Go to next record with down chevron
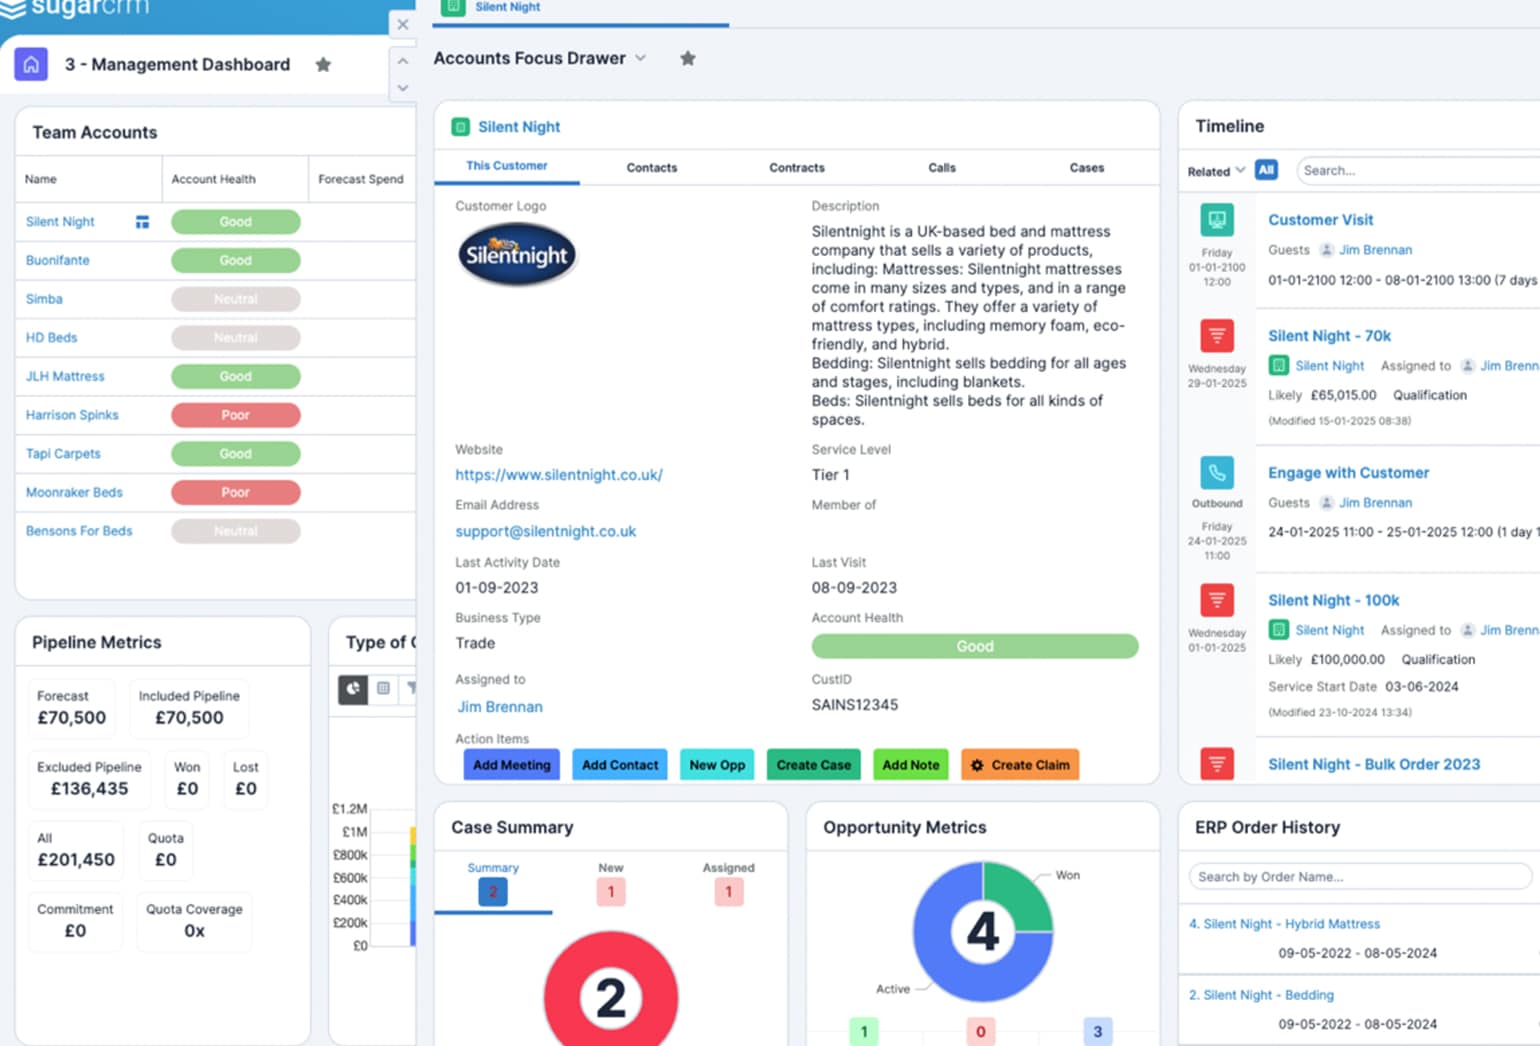The width and height of the screenshot is (1540, 1046). (x=403, y=88)
